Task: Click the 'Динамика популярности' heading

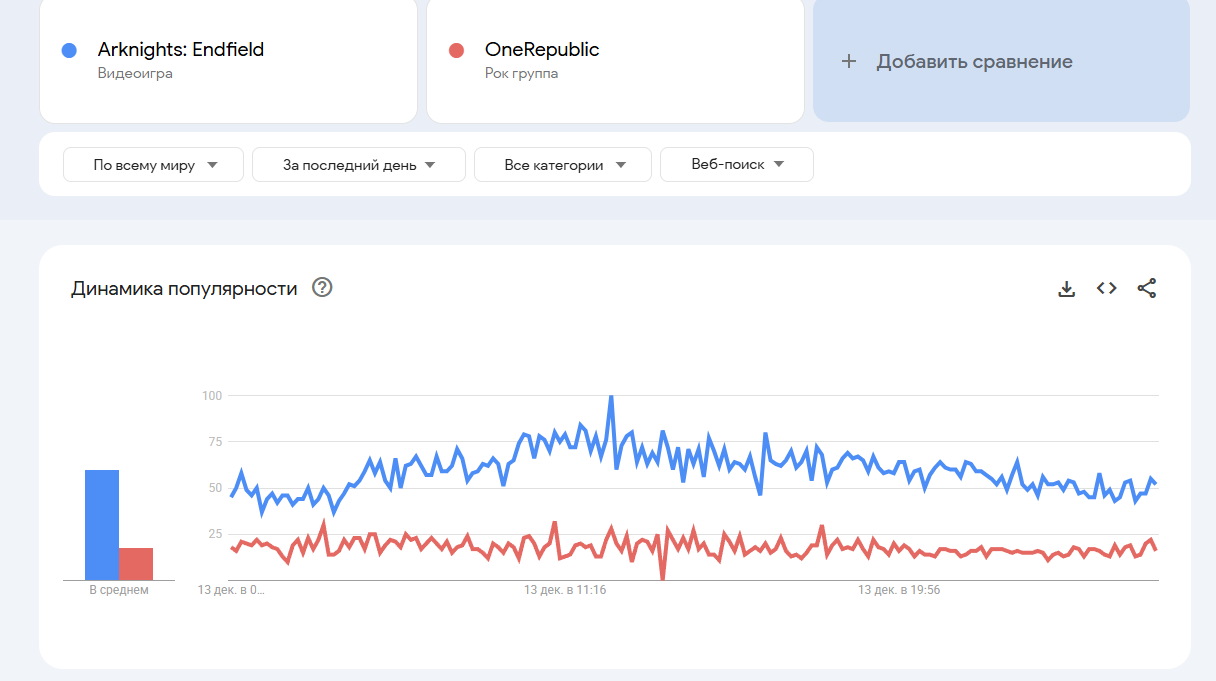Action: (184, 289)
